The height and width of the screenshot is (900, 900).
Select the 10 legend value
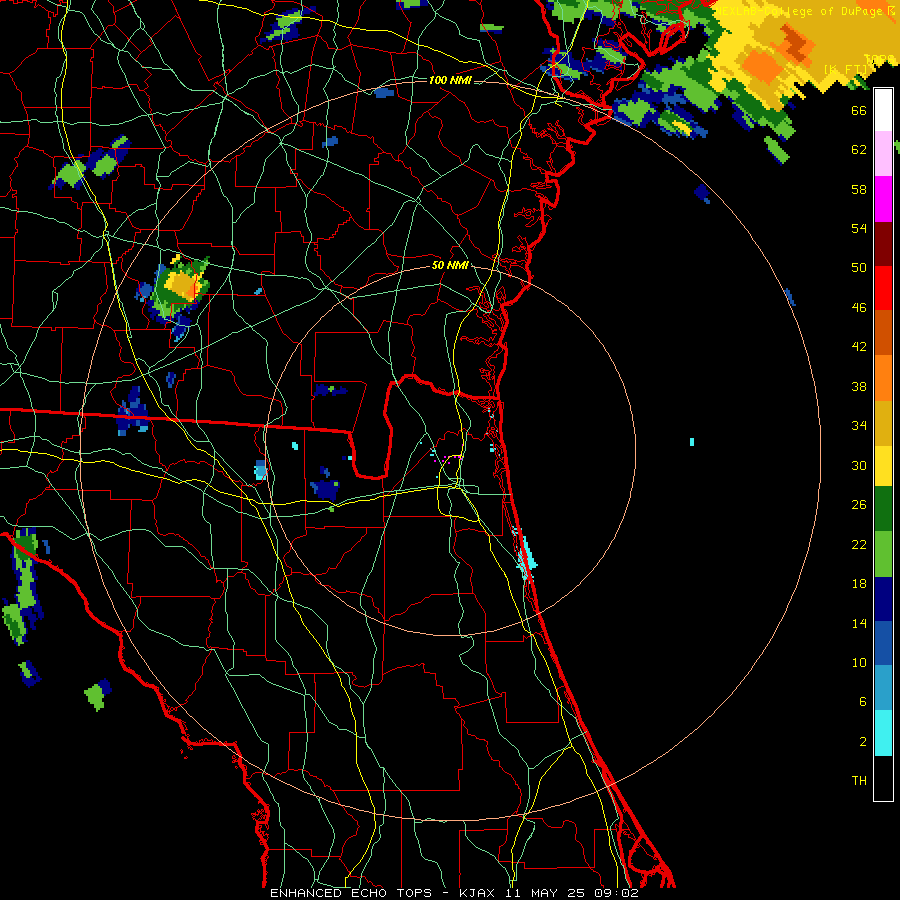coord(859,663)
